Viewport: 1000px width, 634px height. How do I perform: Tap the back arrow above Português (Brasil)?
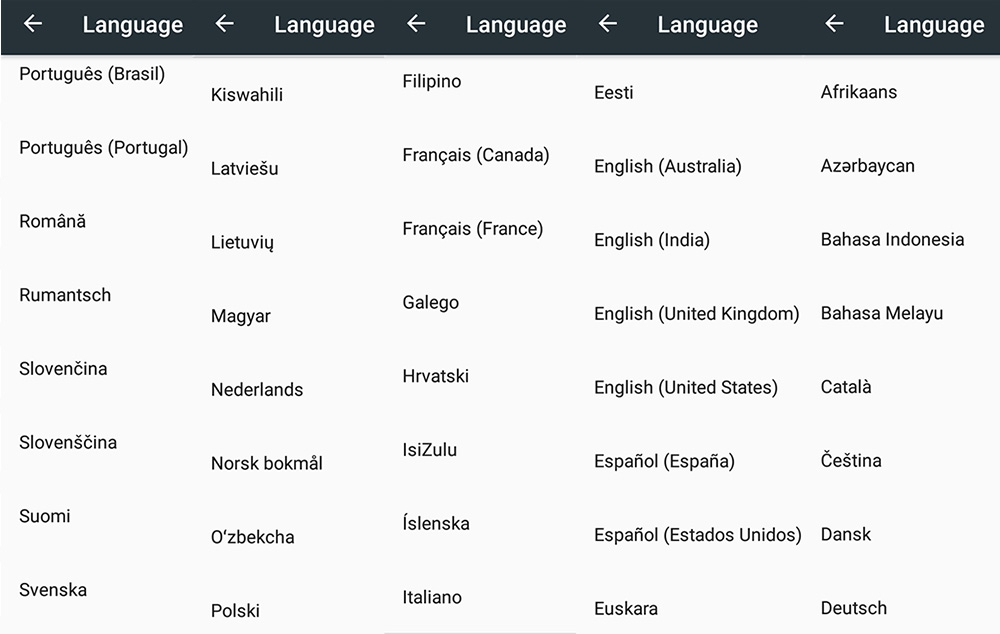(33, 24)
